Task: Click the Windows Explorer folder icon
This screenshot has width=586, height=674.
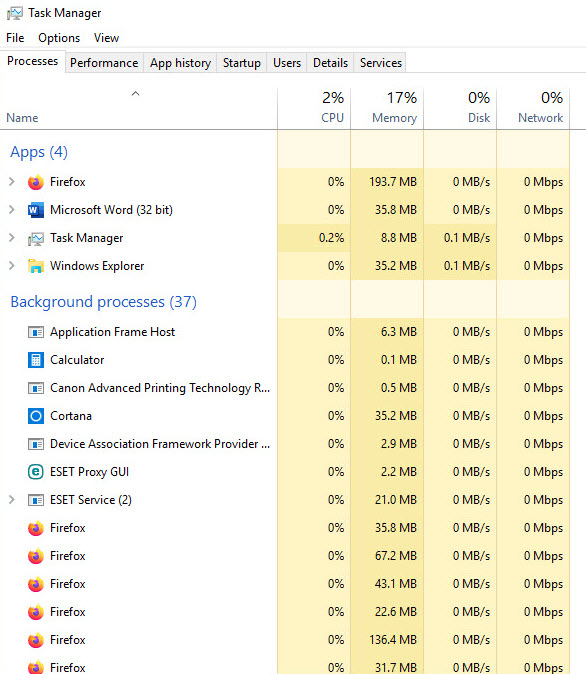Action: coord(36,266)
